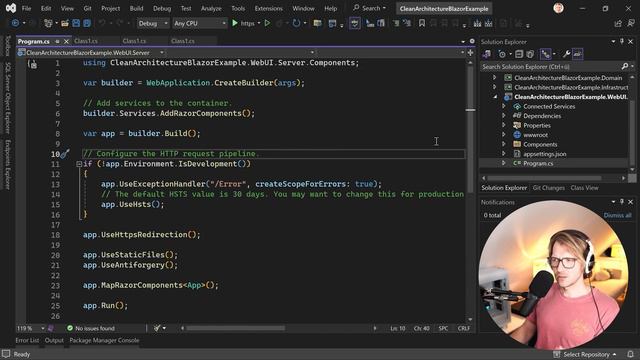Open the Debug configuration dropdown
The height and width of the screenshot is (360, 640).
(x=153, y=24)
